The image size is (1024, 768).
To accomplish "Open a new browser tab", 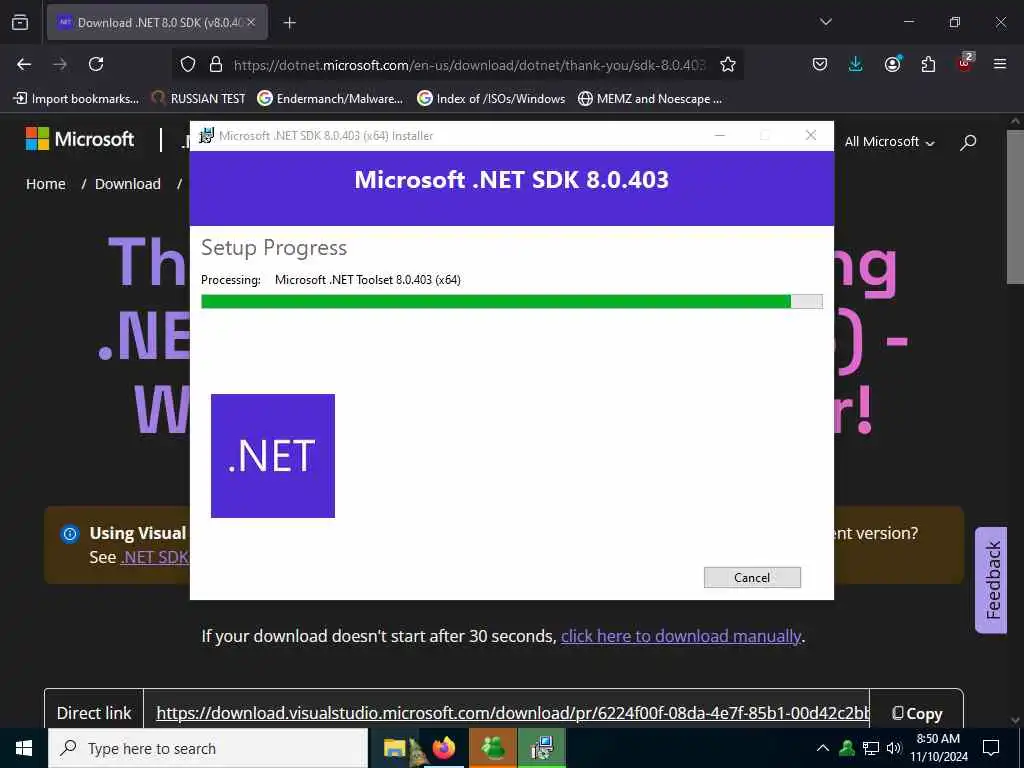I will coord(289,23).
